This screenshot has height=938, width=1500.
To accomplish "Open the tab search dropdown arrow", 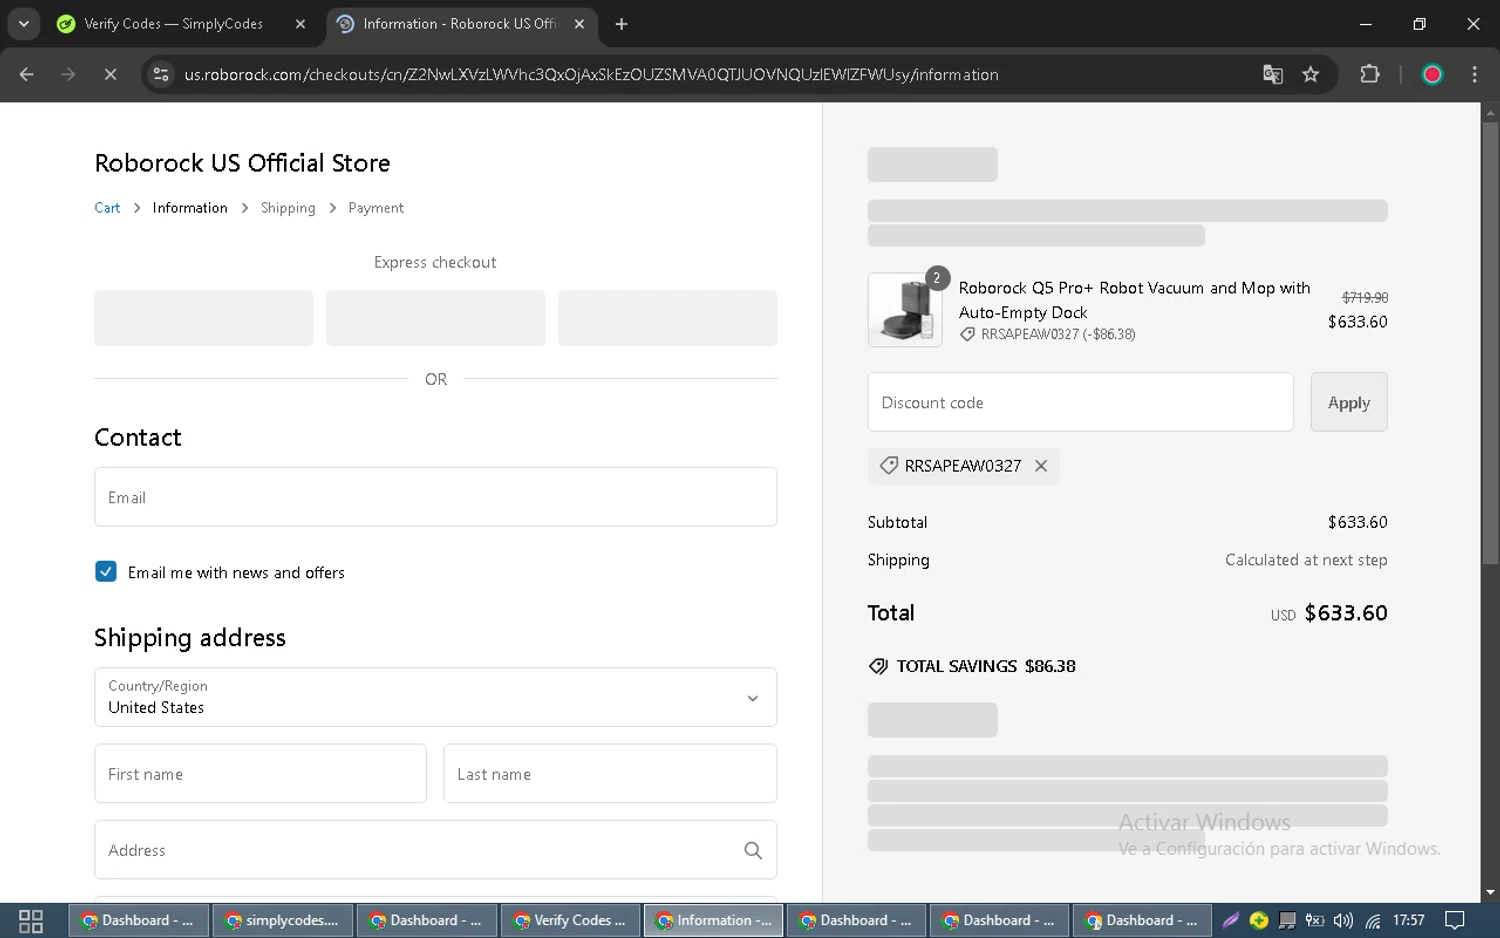I will pyautogui.click(x=23, y=24).
